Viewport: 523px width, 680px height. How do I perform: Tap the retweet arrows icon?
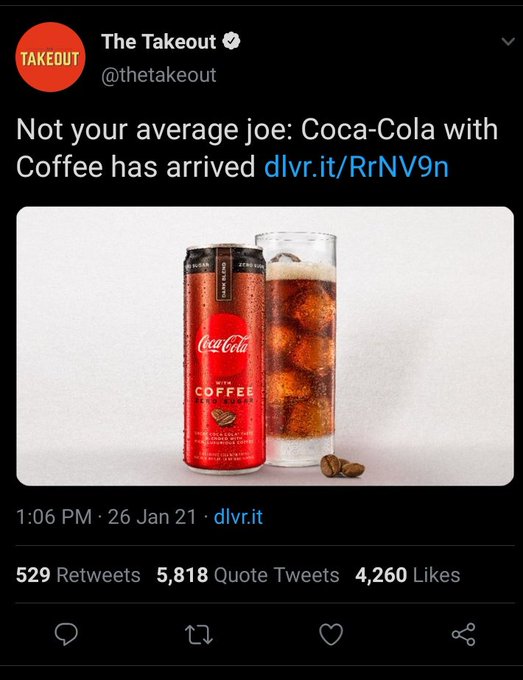tap(199, 635)
